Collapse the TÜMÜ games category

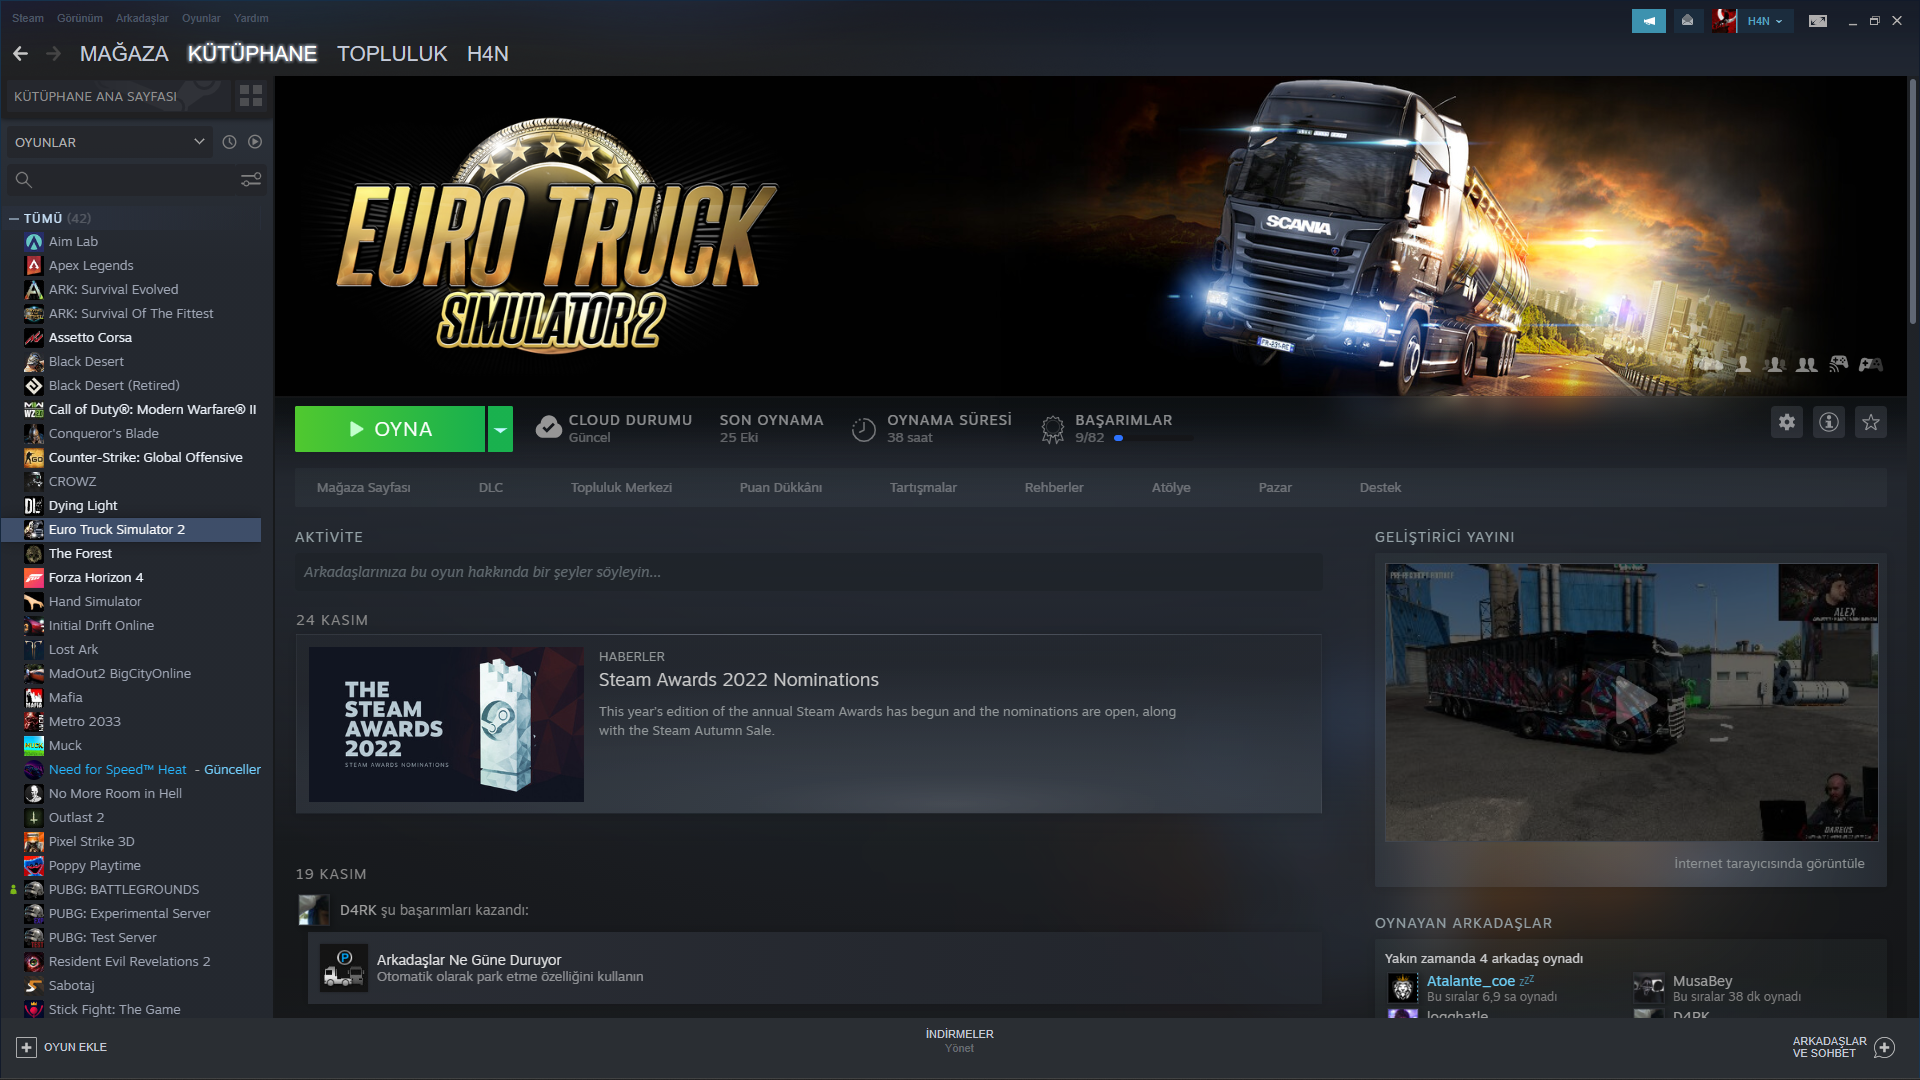click(14, 218)
